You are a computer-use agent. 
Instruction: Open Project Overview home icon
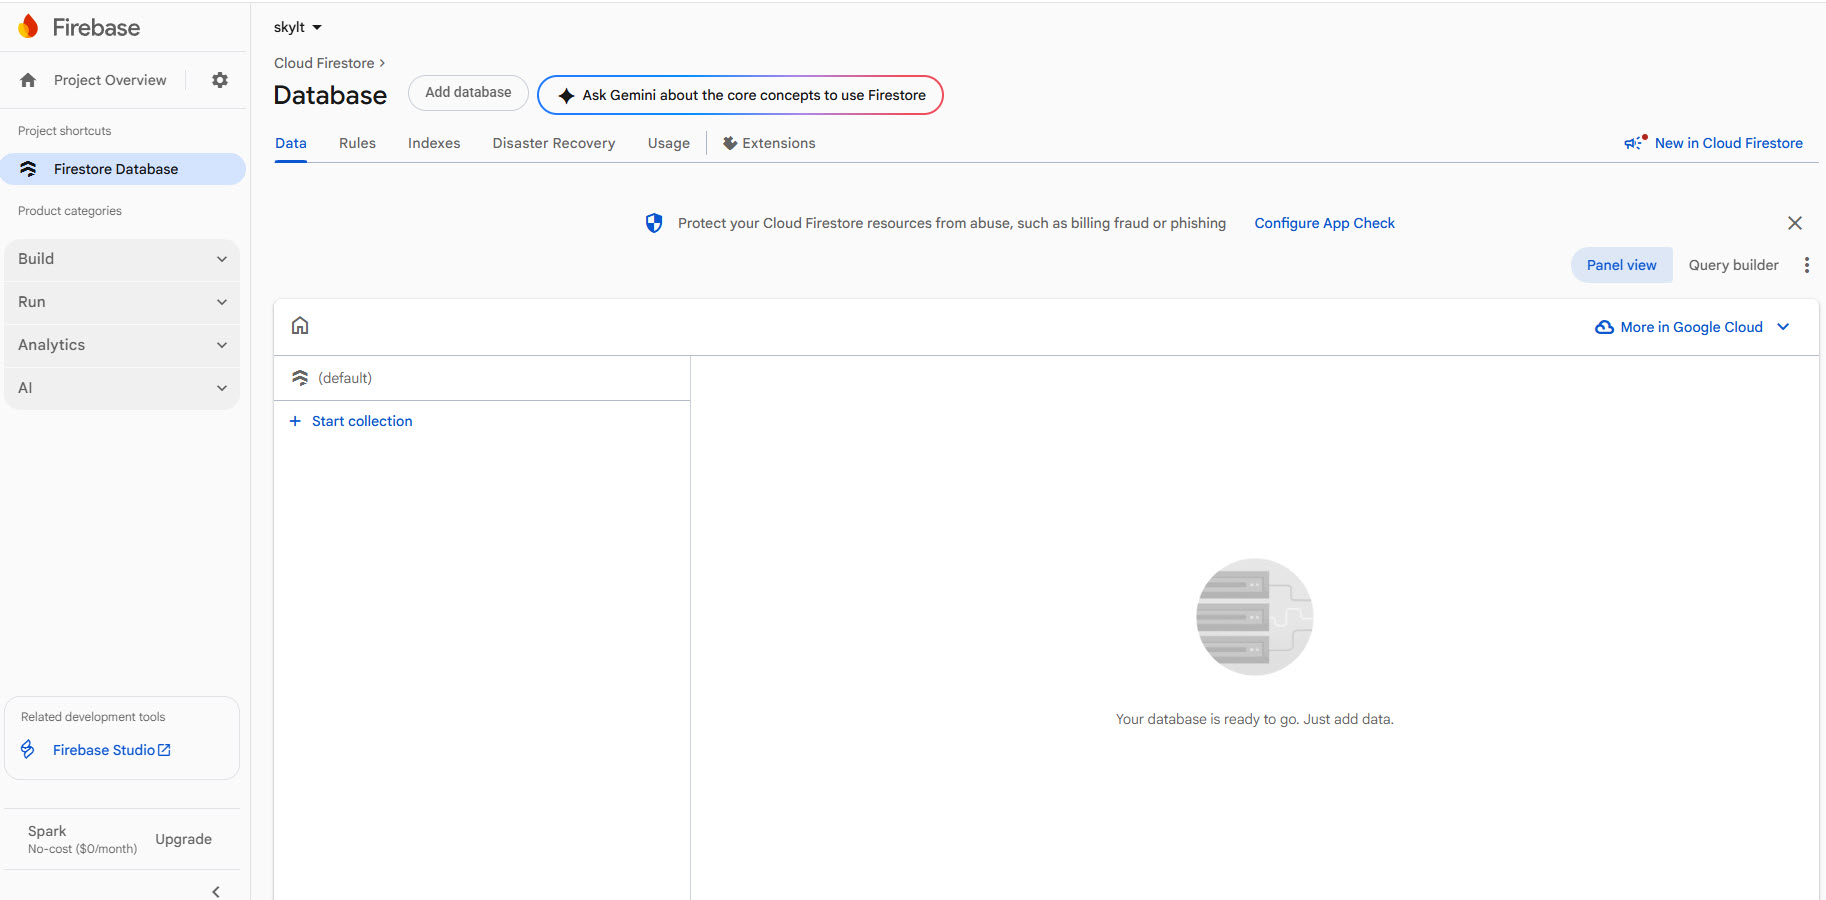pyautogui.click(x=28, y=80)
